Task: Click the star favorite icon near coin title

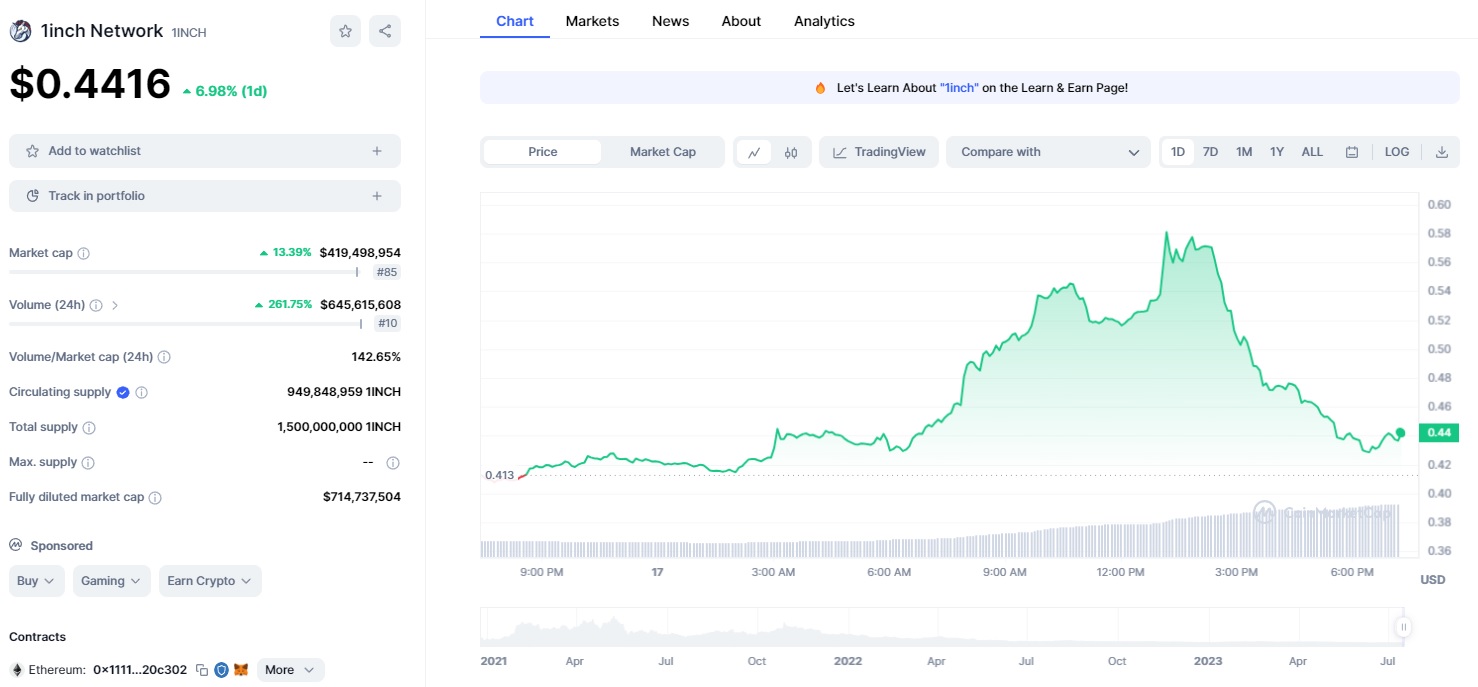Action: (x=345, y=31)
